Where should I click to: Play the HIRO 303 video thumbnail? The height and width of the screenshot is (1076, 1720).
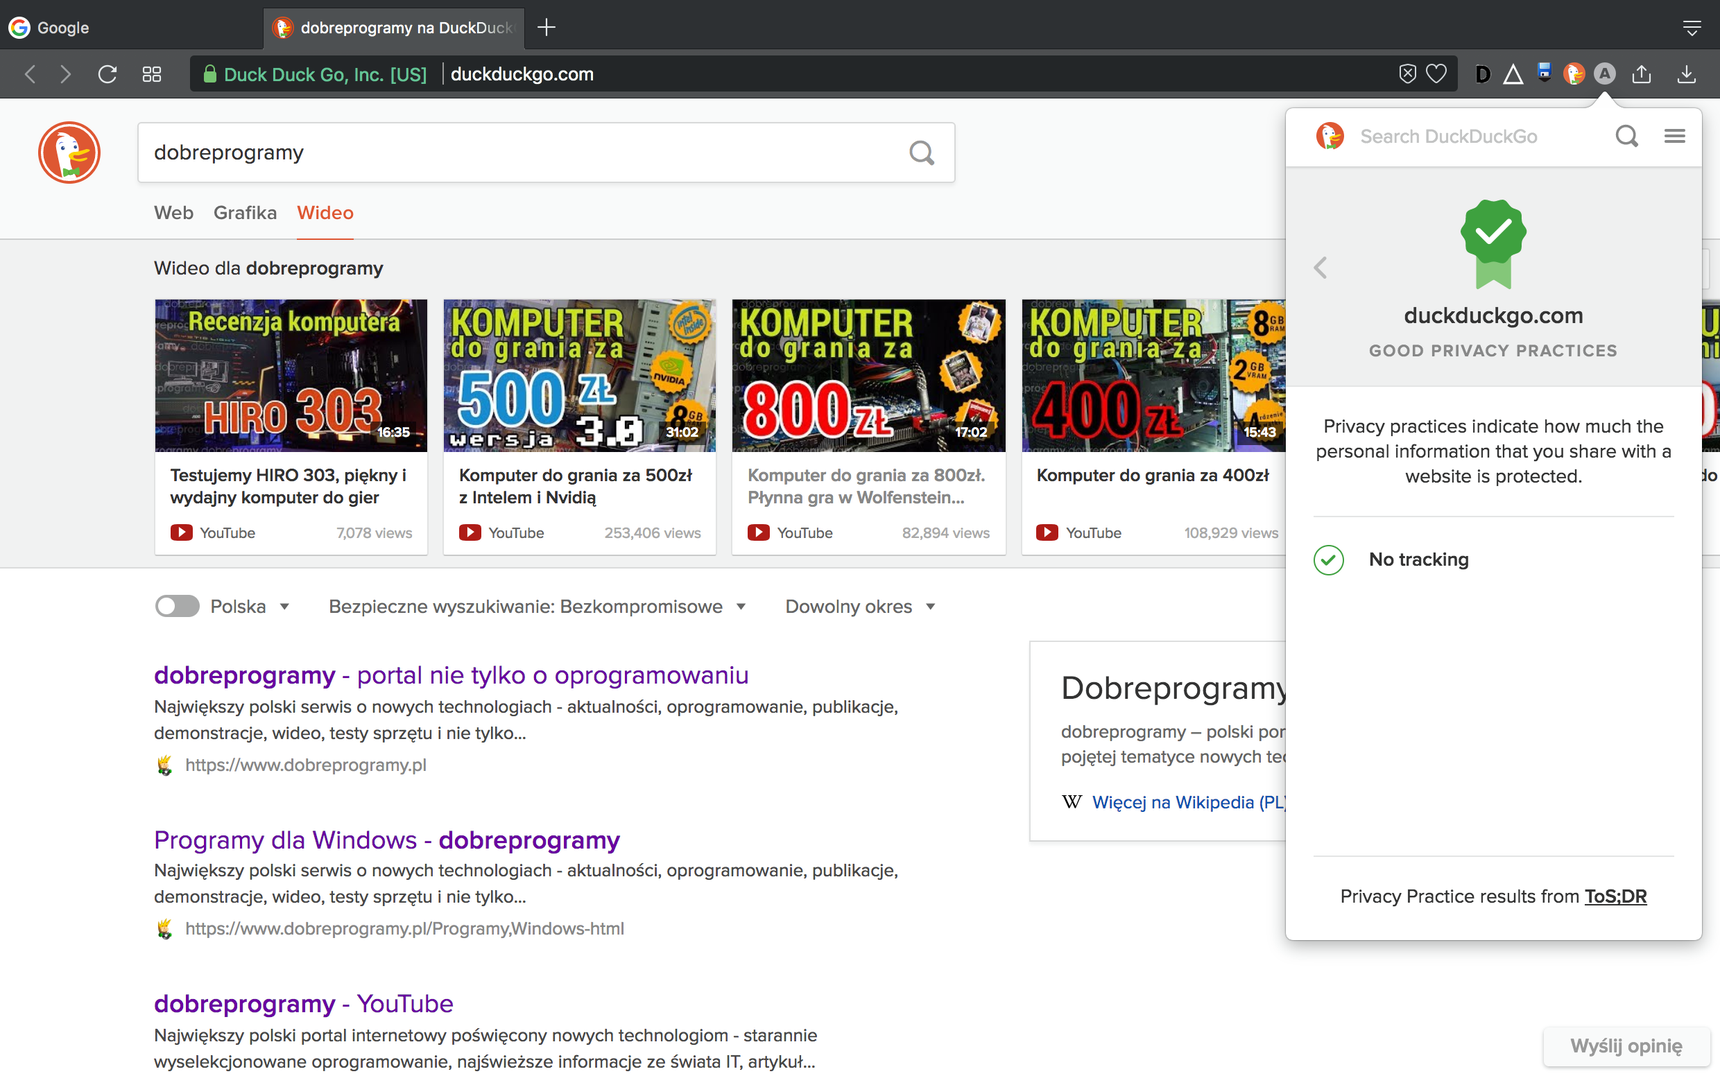point(291,375)
